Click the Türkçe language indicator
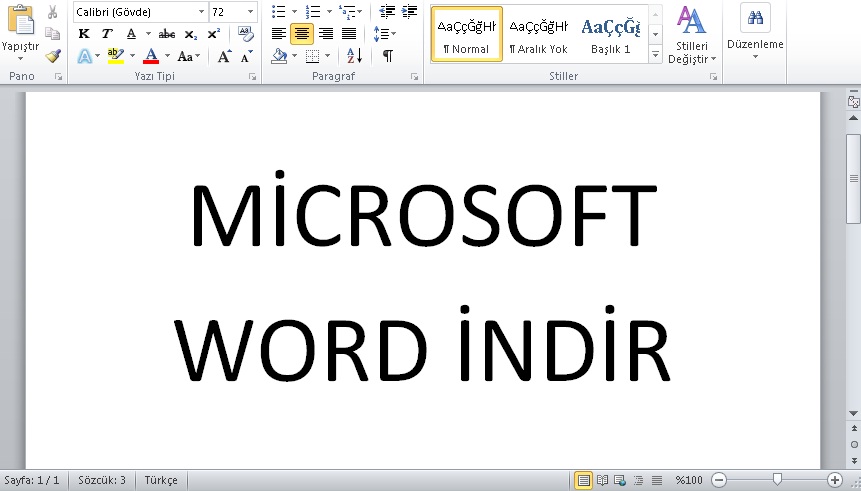 pyautogui.click(x=161, y=481)
